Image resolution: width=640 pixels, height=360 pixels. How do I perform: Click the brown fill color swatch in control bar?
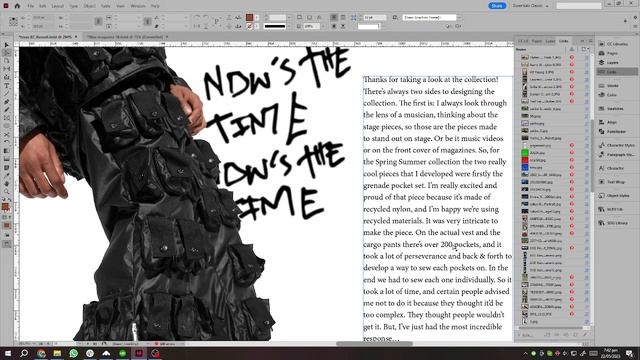[249, 18]
